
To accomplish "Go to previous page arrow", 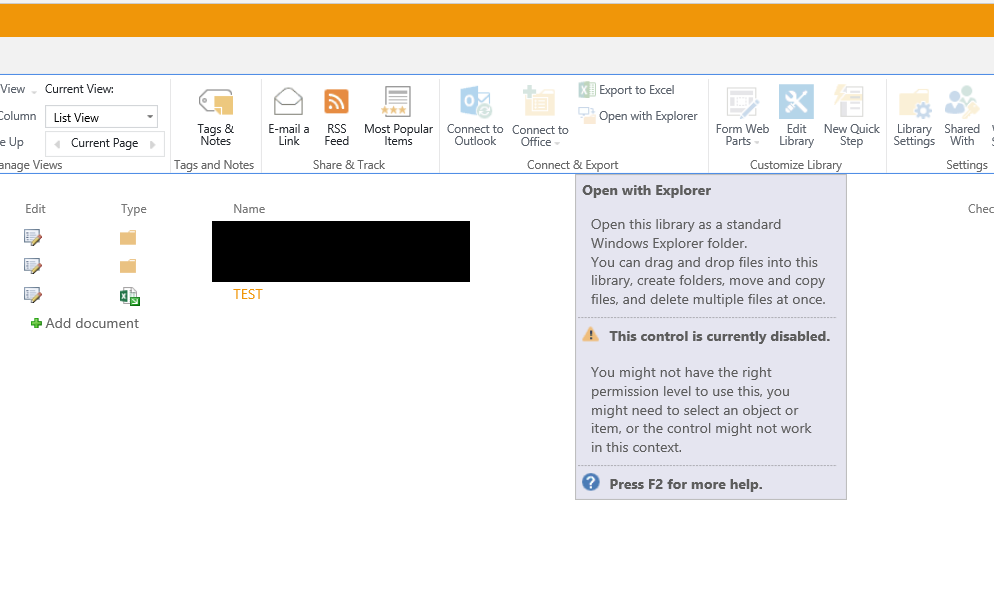I will [x=57, y=144].
